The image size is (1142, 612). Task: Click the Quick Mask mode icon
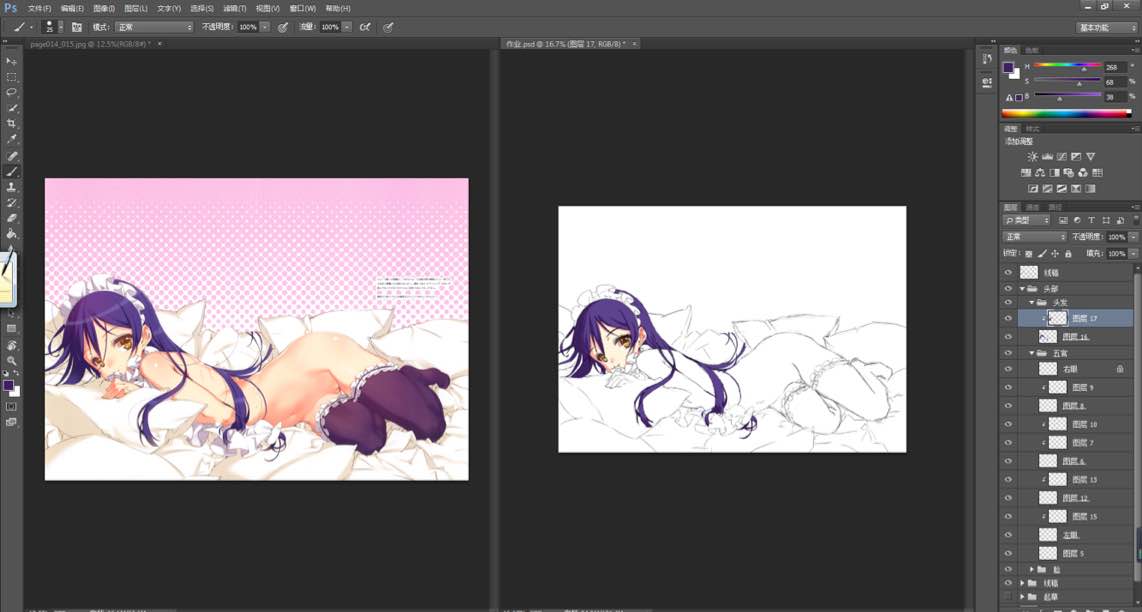(x=12, y=407)
